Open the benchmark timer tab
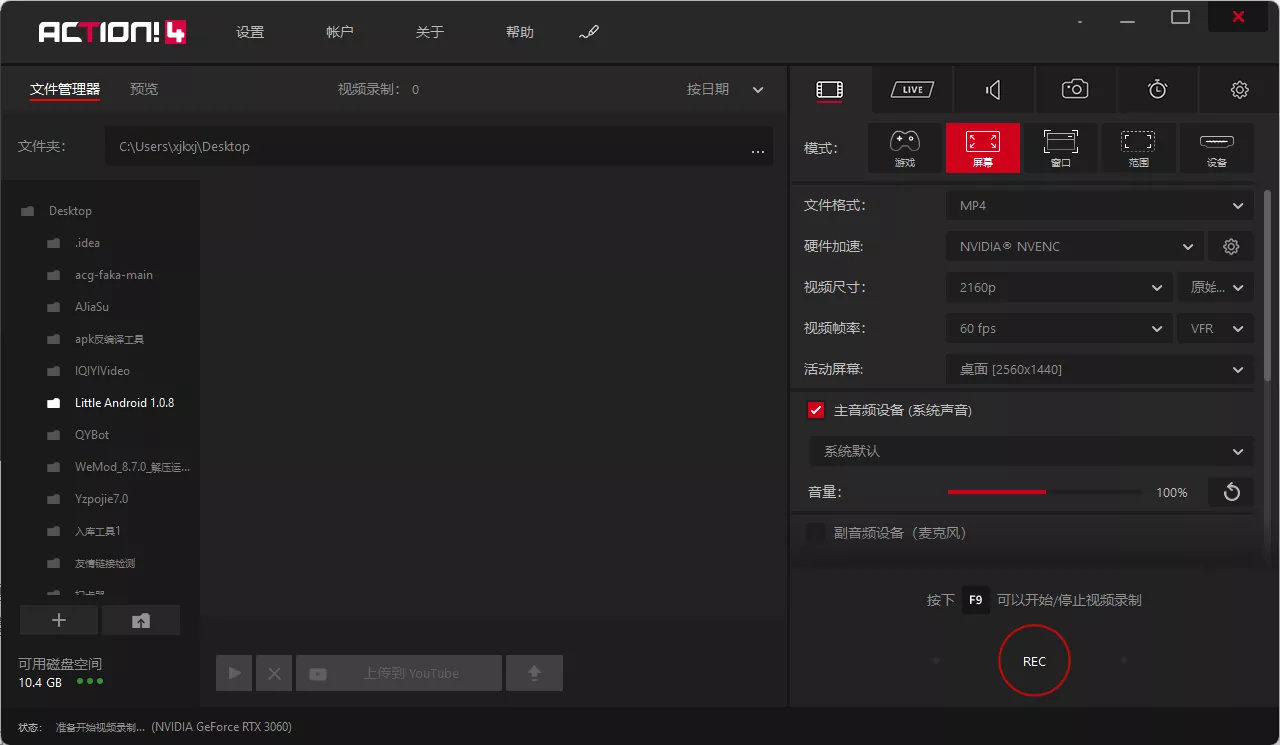This screenshot has width=1280, height=745. click(x=1157, y=90)
